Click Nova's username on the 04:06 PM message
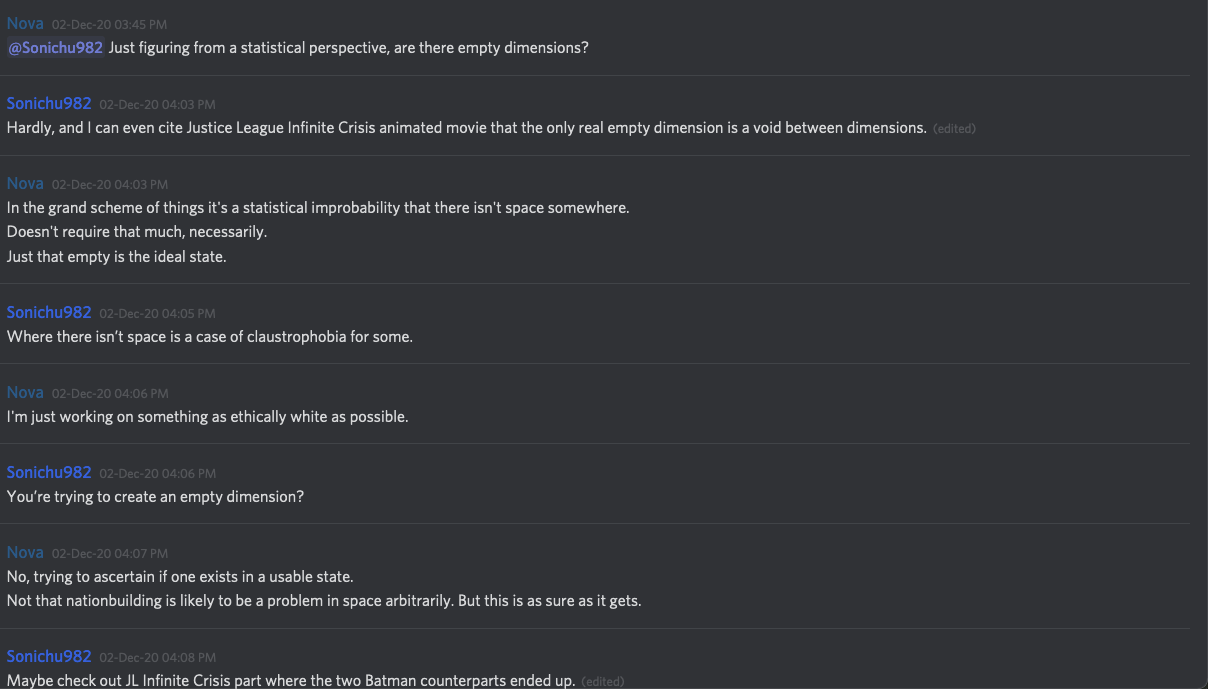 coord(25,392)
